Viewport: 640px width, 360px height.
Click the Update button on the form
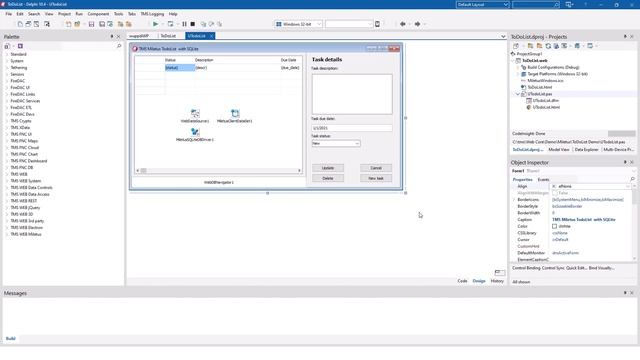click(328, 168)
